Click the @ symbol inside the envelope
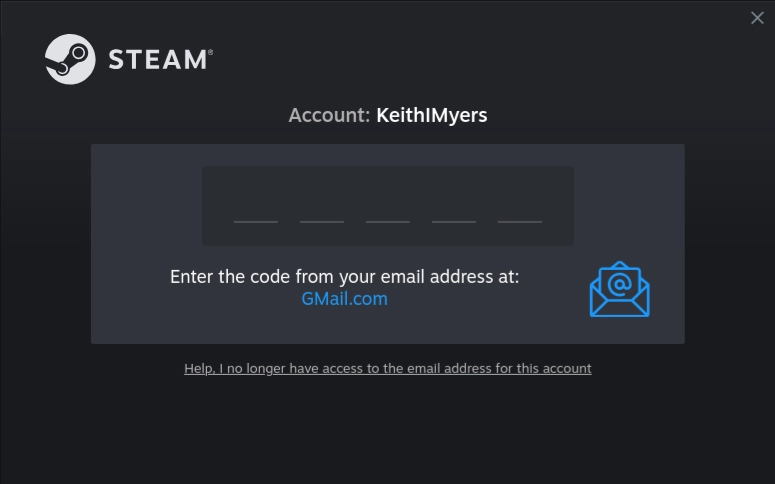The image size is (775, 484). [620, 284]
